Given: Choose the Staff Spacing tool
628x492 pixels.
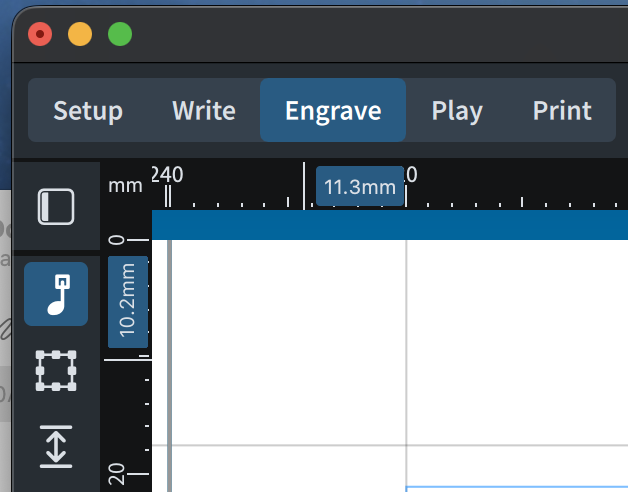Looking at the screenshot, I should click(56, 445).
